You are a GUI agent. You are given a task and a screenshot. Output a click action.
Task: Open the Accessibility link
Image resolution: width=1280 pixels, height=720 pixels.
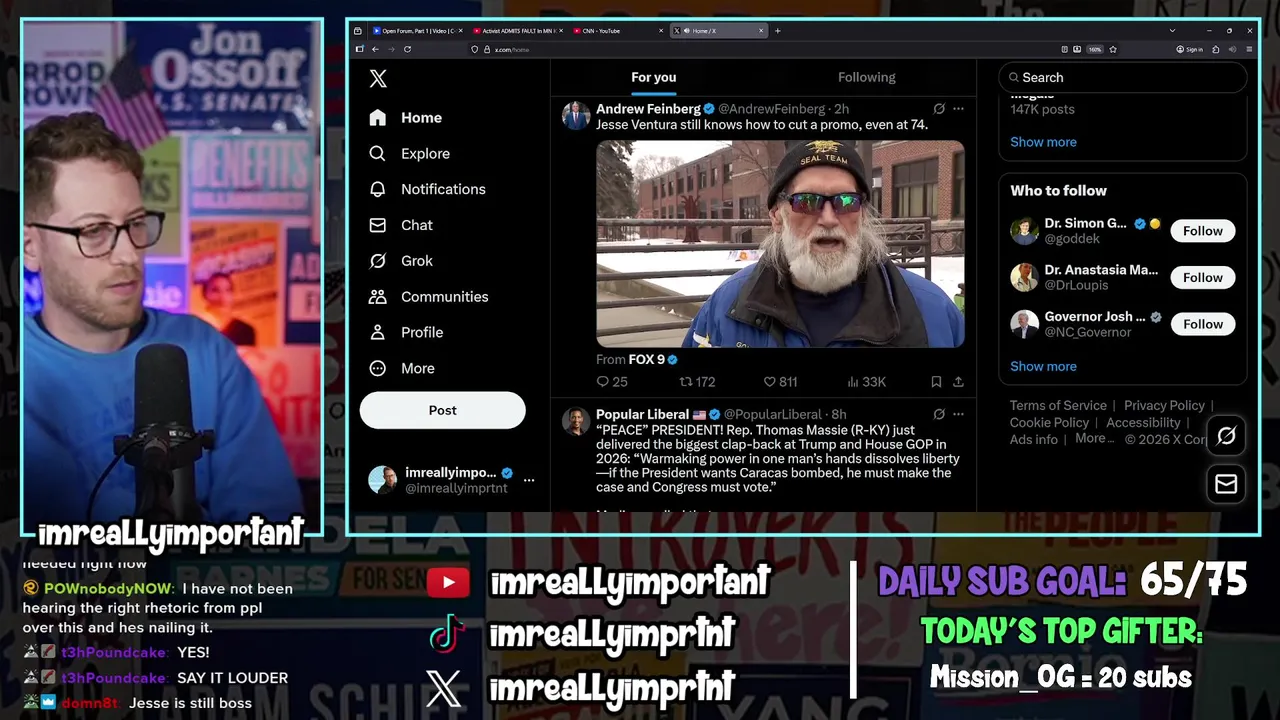pyautogui.click(x=1143, y=423)
